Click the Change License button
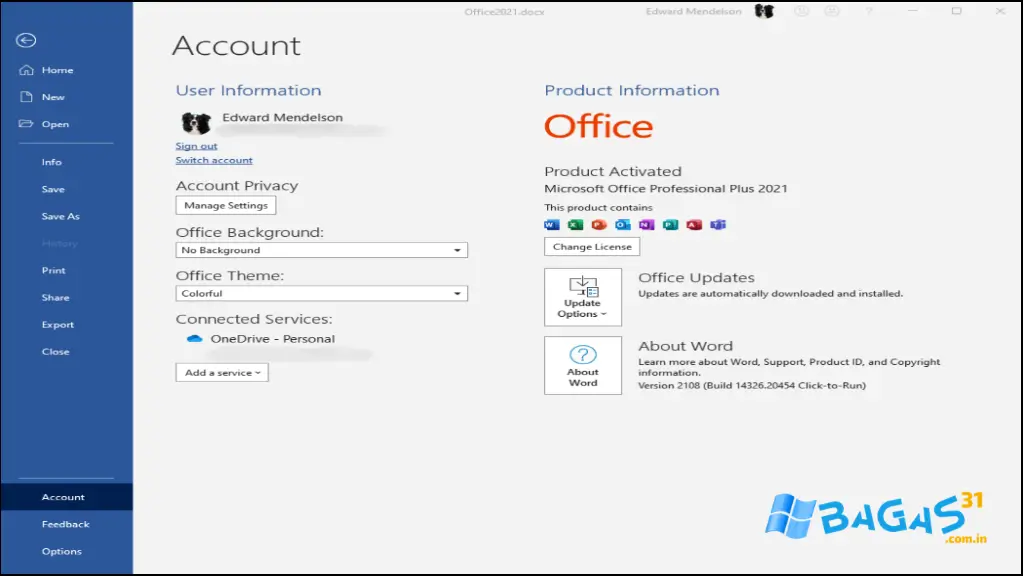The width and height of the screenshot is (1024, 576). click(x=591, y=246)
